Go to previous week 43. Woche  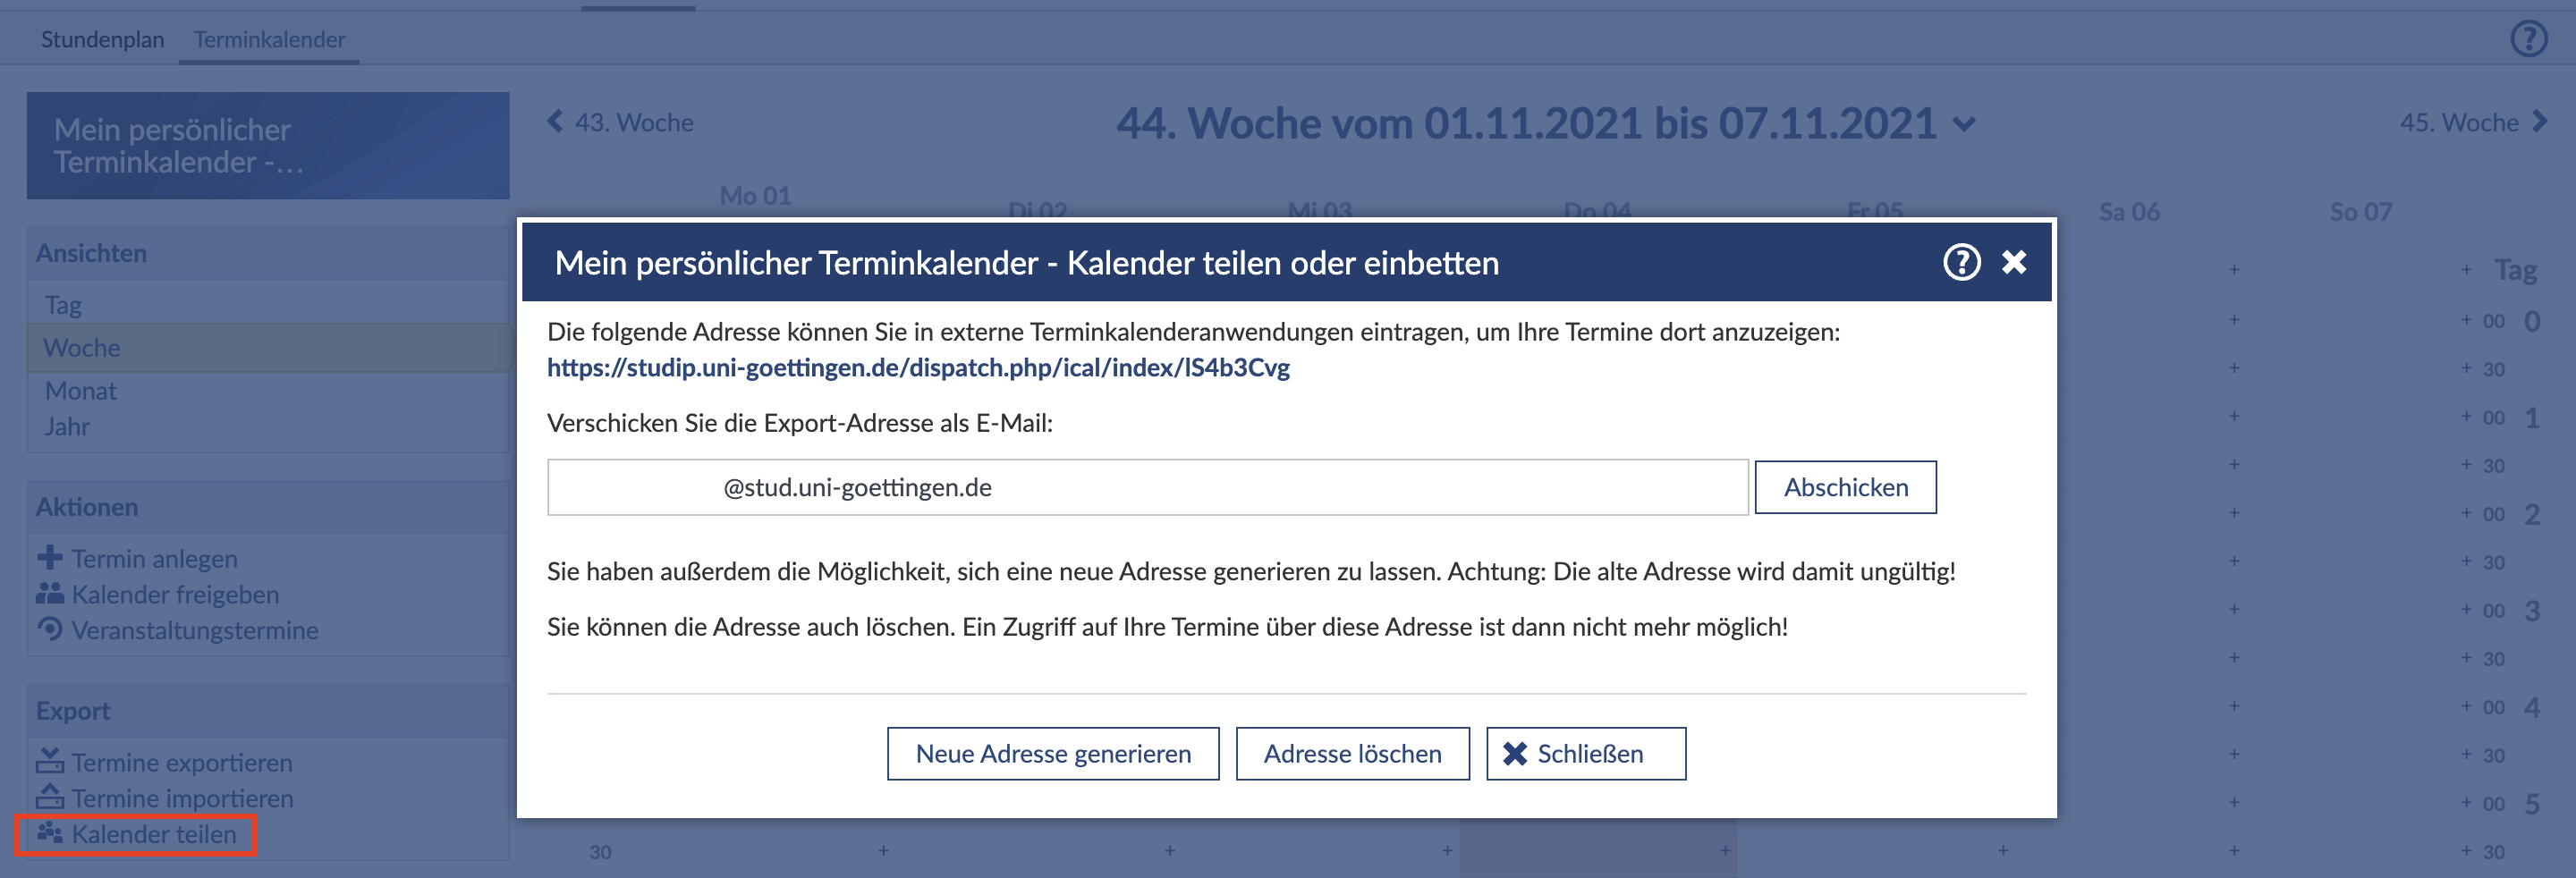(x=621, y=123)
